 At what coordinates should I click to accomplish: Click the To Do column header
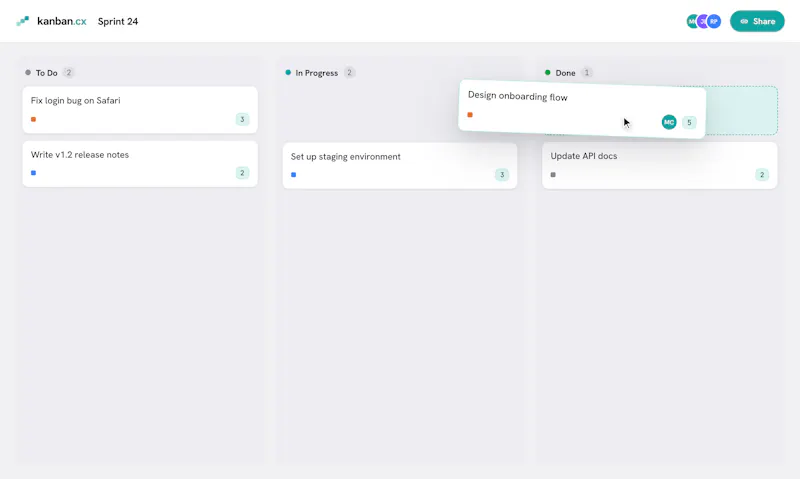pos(46,73)
